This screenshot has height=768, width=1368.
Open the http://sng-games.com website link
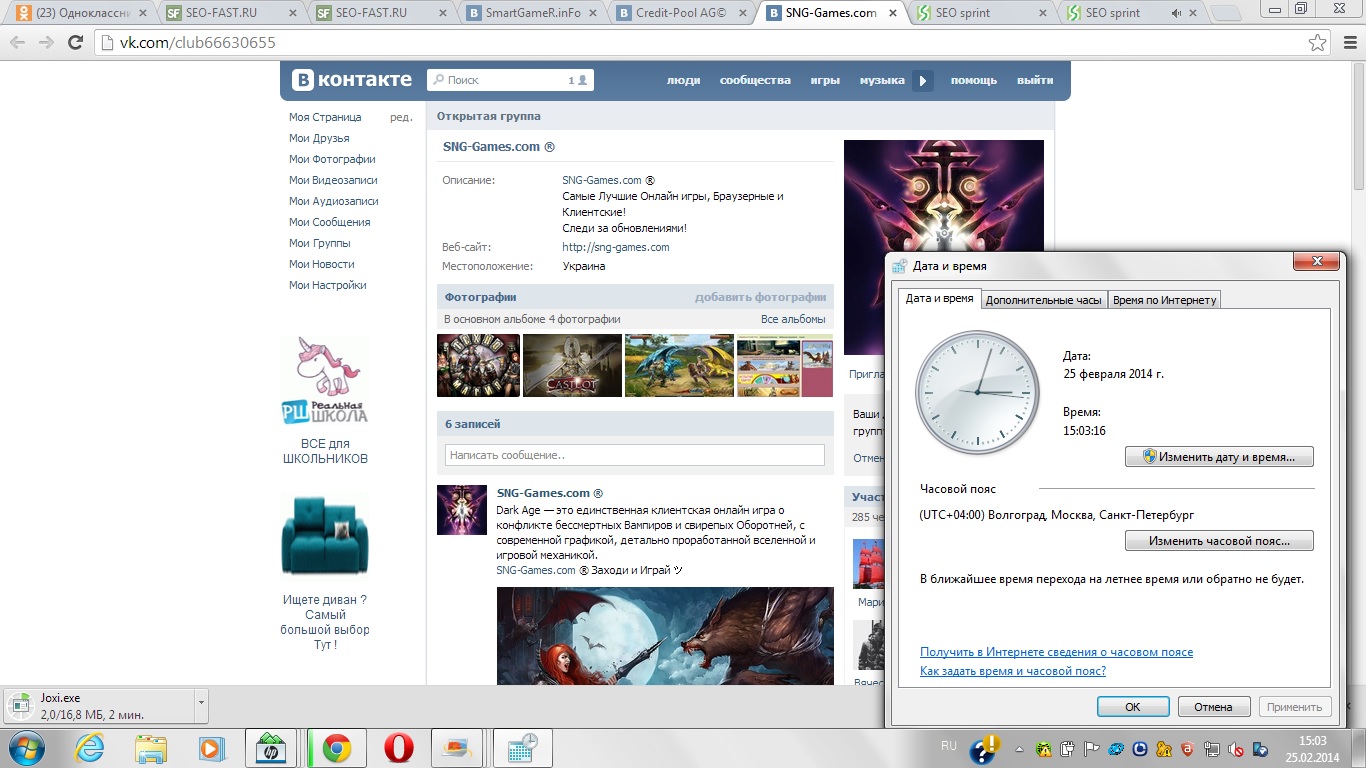[616, 247]
